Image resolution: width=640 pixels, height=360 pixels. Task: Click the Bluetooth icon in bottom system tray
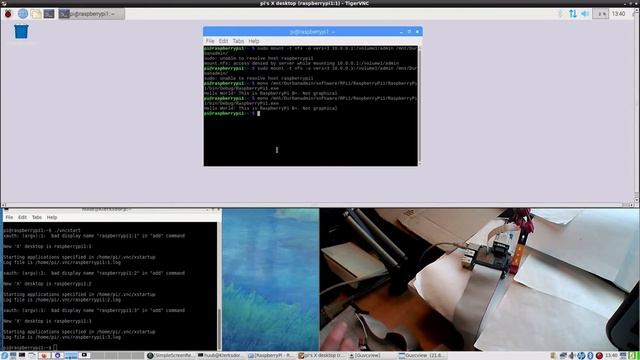590,356
